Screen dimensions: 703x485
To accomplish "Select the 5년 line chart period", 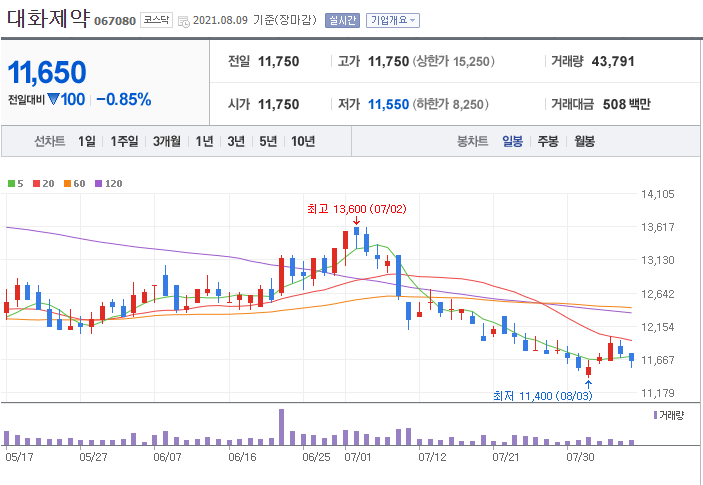I will pyautogui.click(x=268, y=142).
